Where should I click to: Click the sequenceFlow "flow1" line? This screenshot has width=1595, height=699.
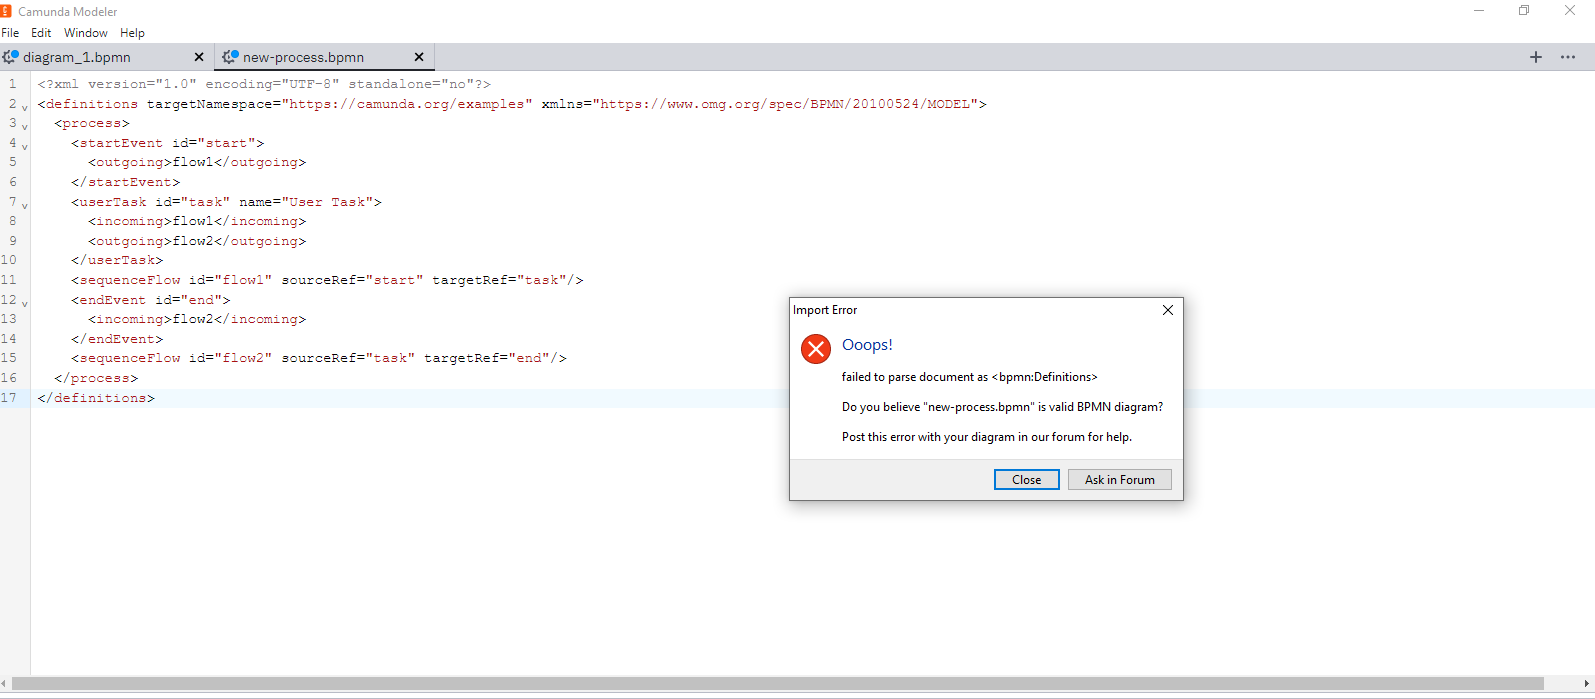tap(327, 280)
